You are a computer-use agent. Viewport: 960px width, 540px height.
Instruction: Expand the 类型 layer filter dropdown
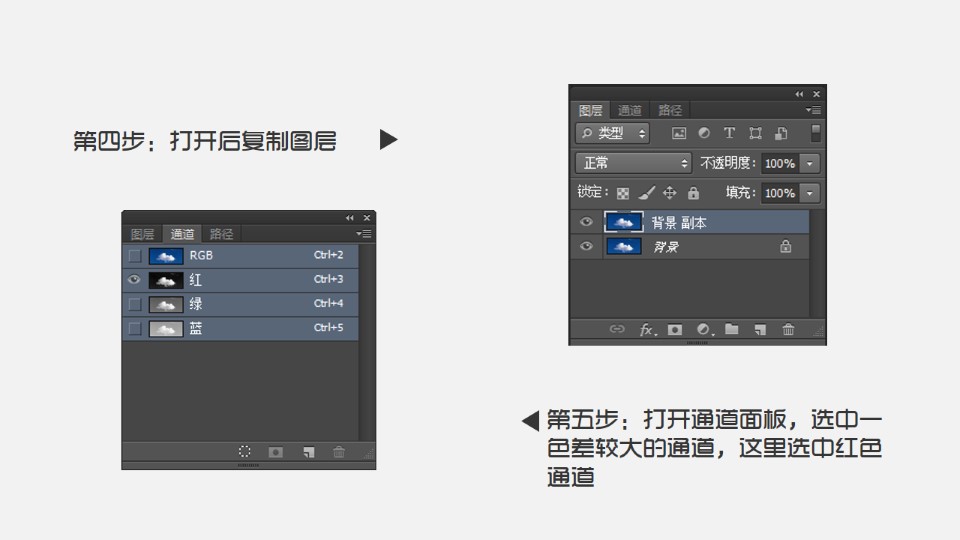[x=612, y=133]
